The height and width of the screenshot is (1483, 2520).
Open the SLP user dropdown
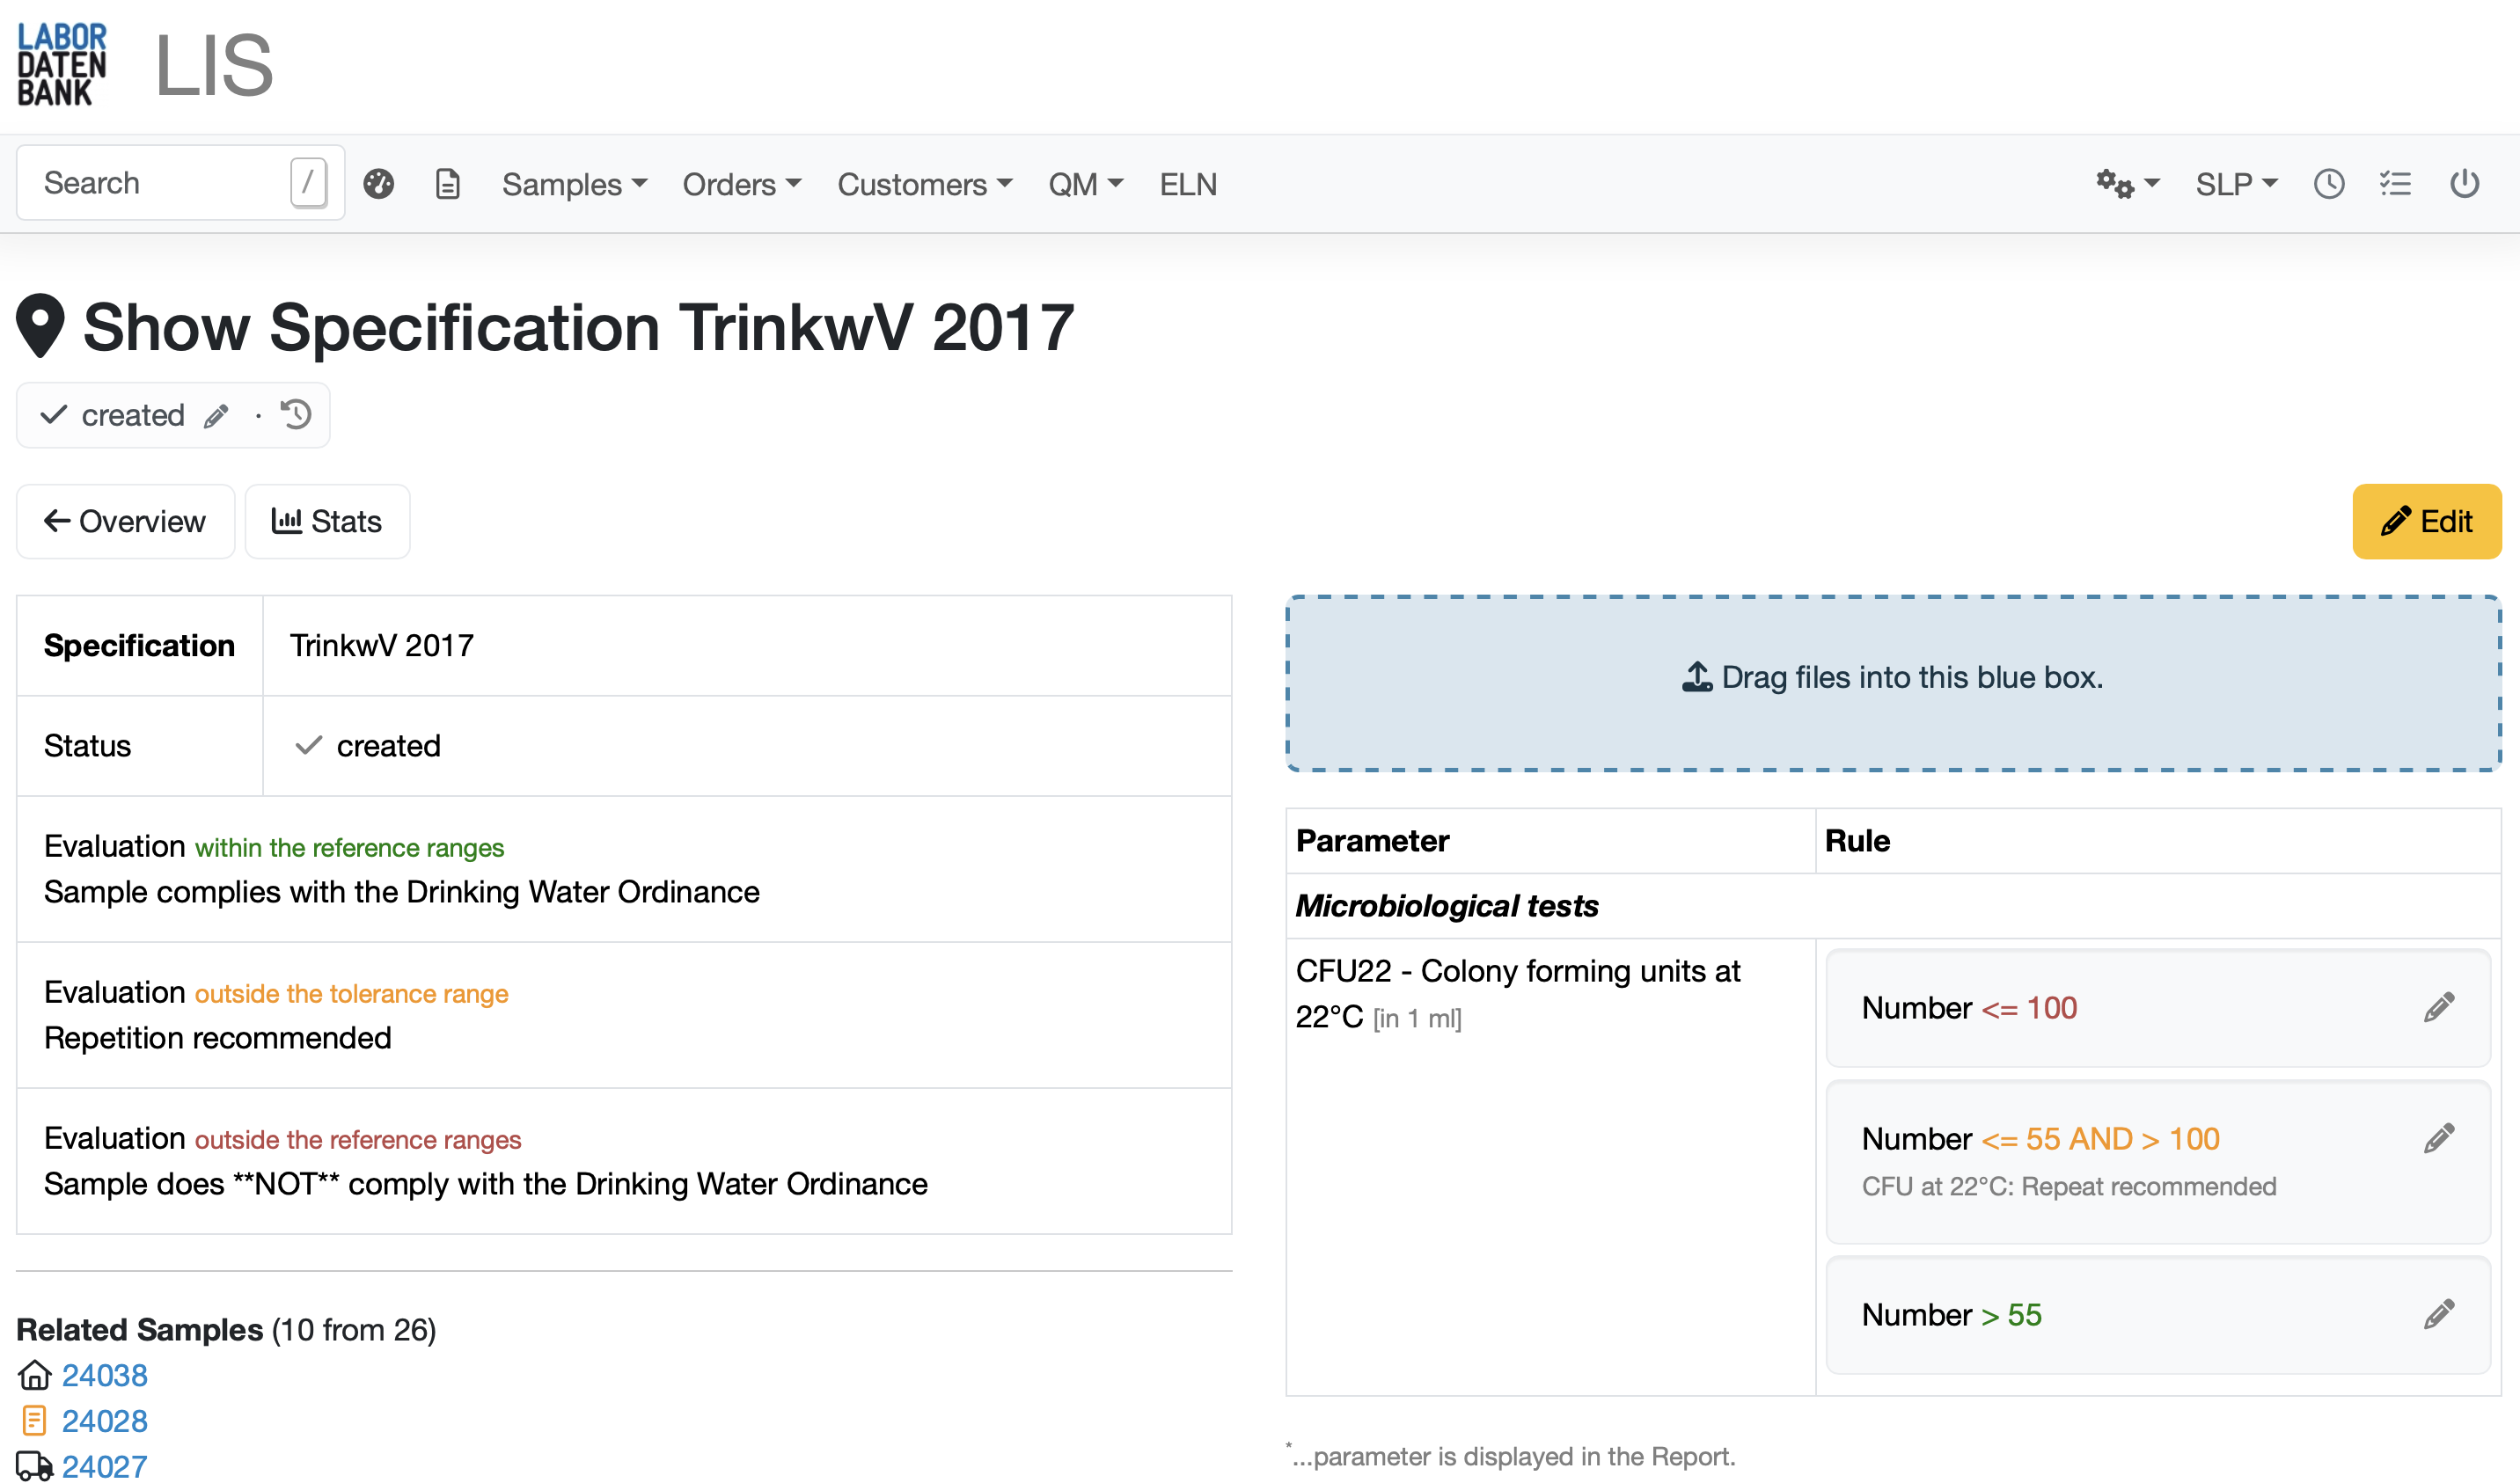[2236, 184]
